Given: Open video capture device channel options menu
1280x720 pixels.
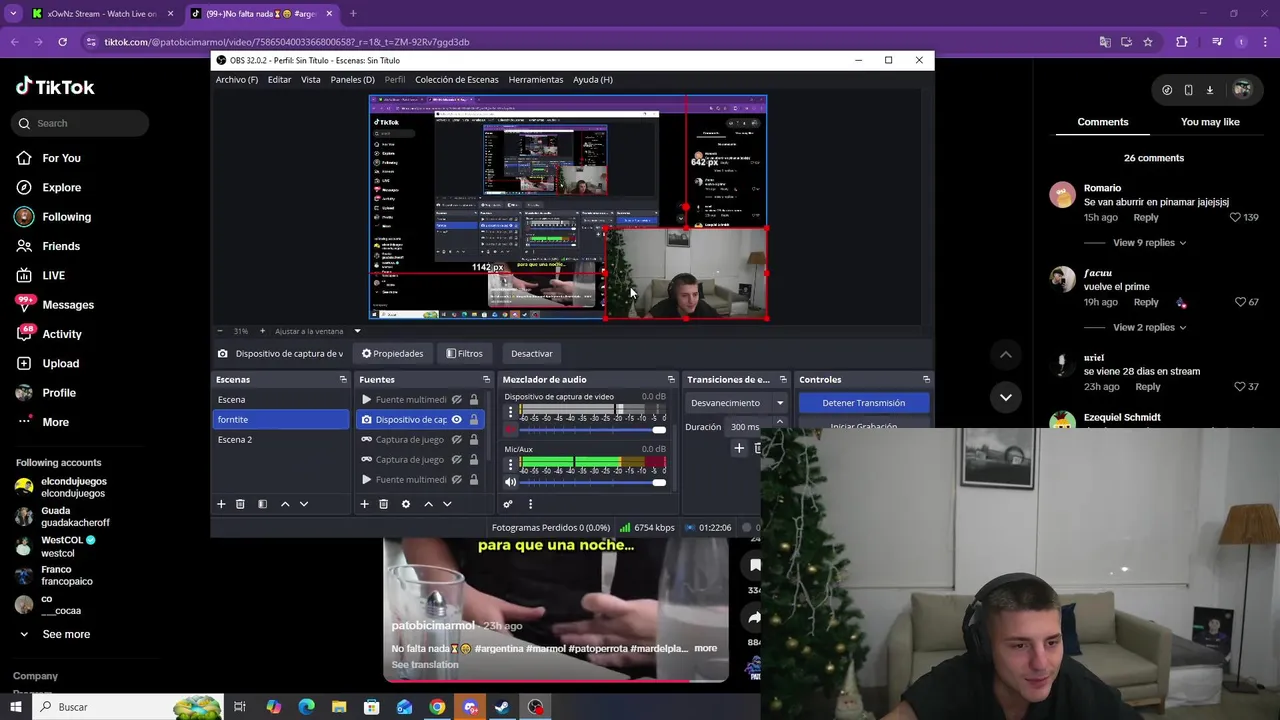Looking at the screenshot, I should (x=510, y=412).
